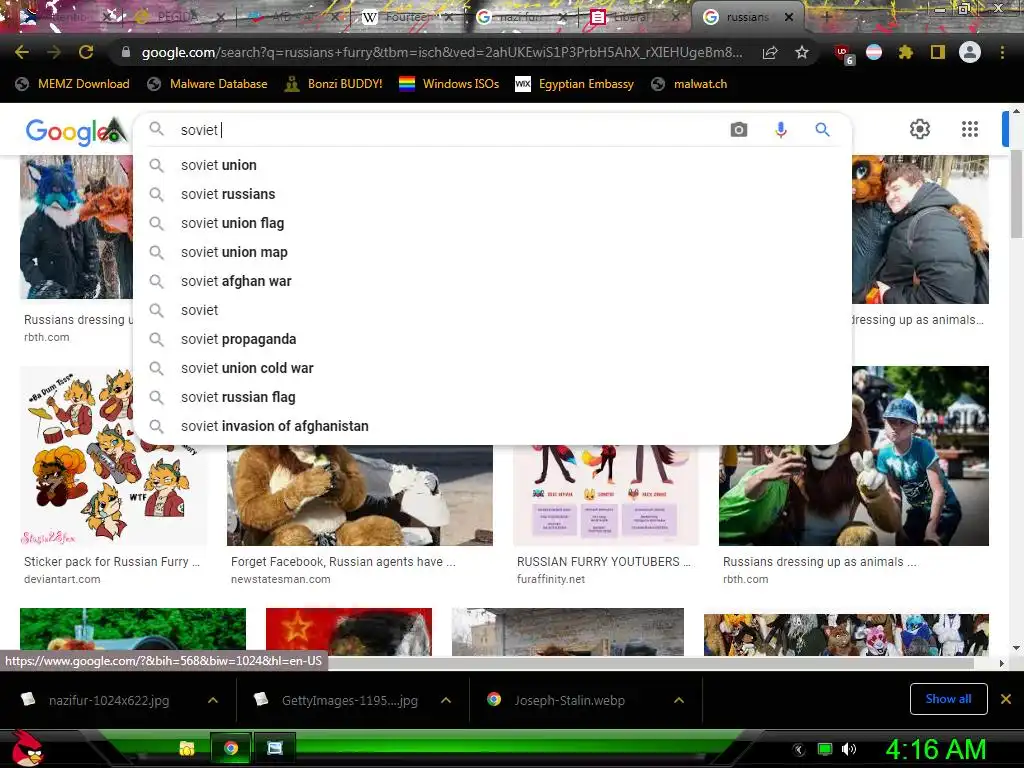Click Show all downloads button
Viewport: 1024px width, 768px height.
[x=948, y=699]
